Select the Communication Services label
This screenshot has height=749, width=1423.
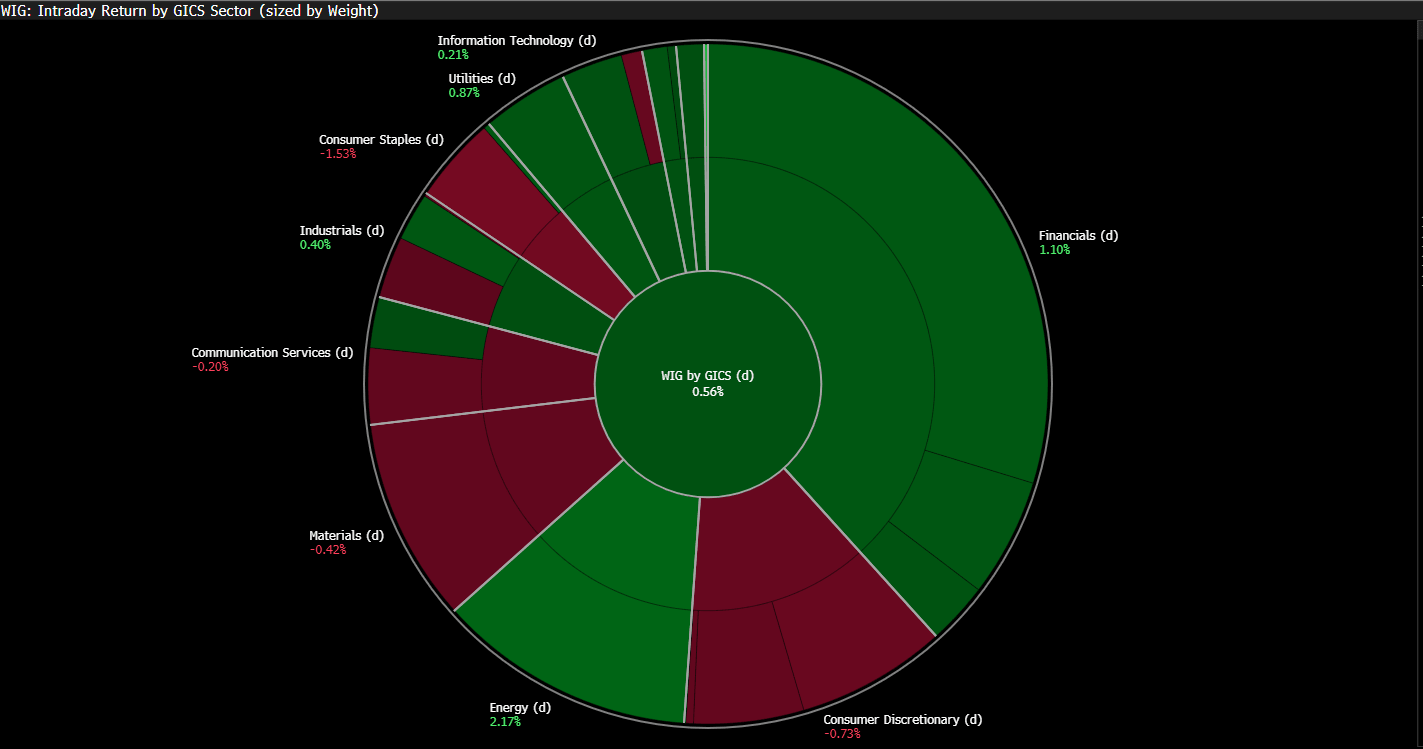272,353
